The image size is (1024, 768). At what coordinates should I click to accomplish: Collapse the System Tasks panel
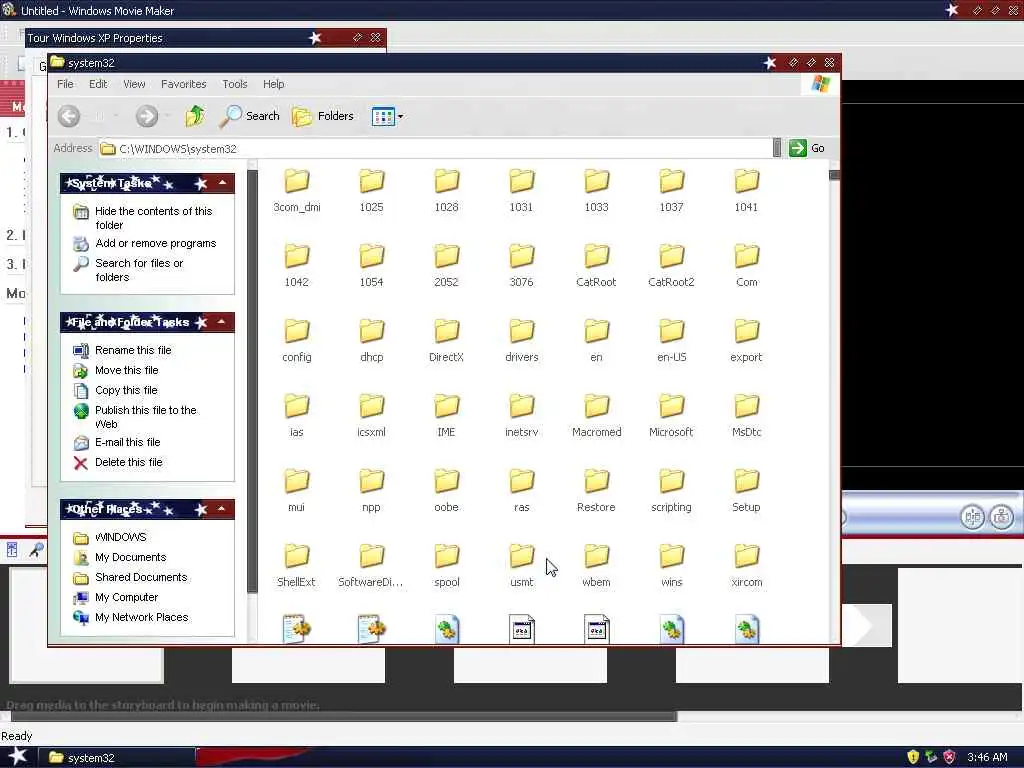point(223,183)
